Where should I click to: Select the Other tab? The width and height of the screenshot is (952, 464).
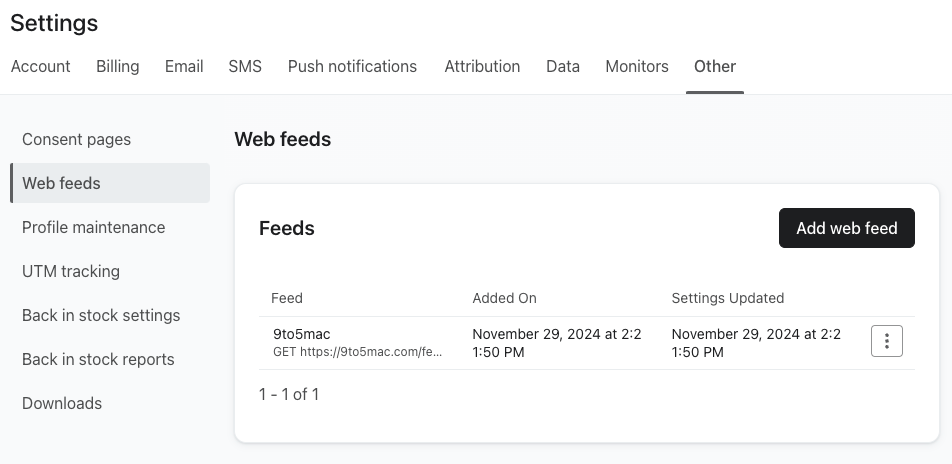coord(715,66)
